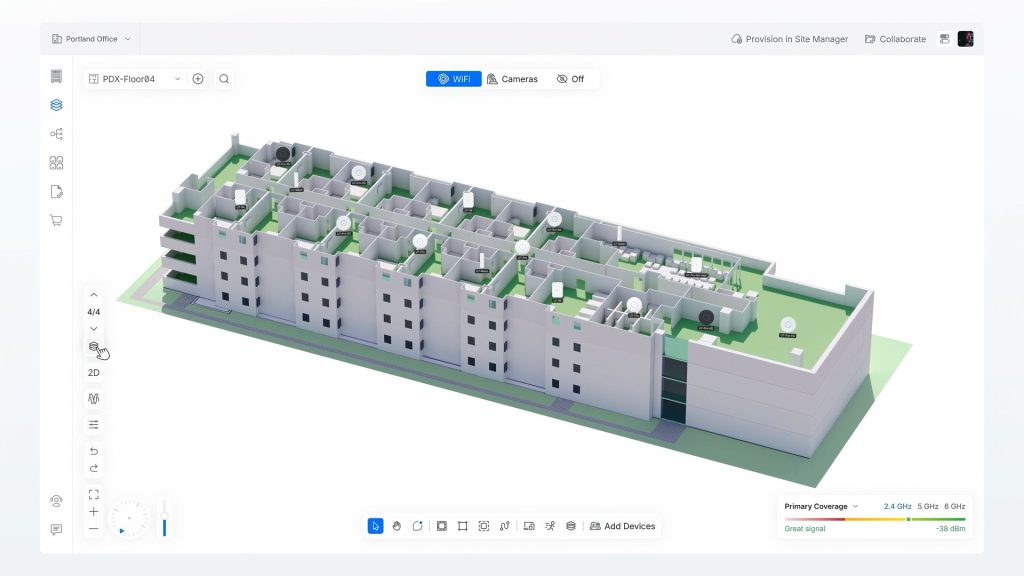Click the Add Devices button

tap(622, 526)
